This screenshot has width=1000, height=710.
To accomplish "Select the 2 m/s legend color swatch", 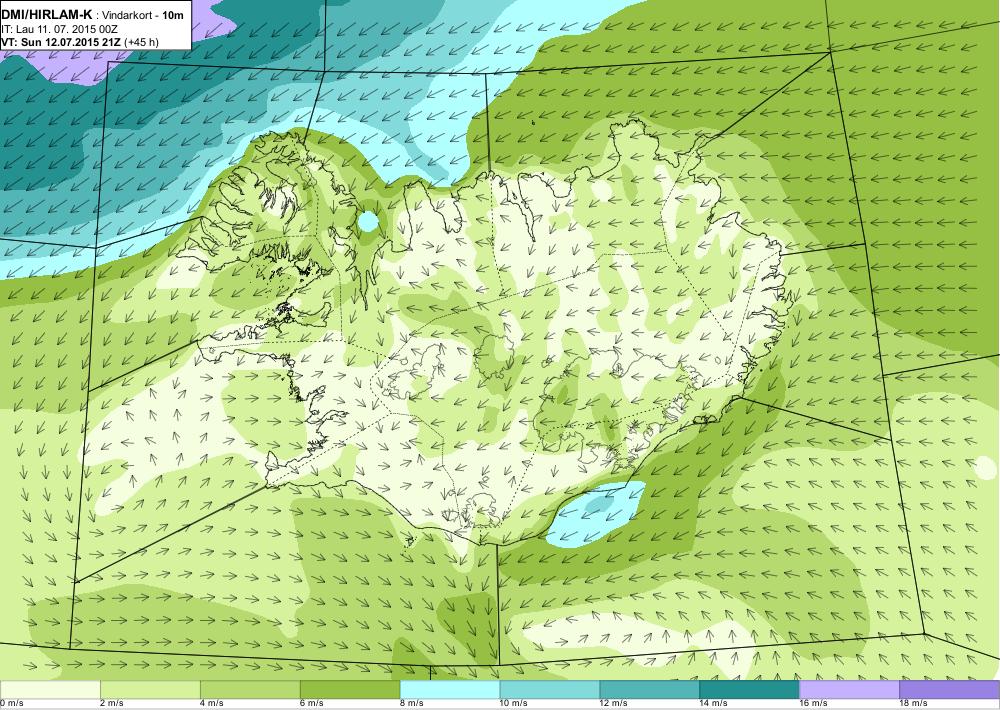I will pyautogui.click(x=150, y=690).
